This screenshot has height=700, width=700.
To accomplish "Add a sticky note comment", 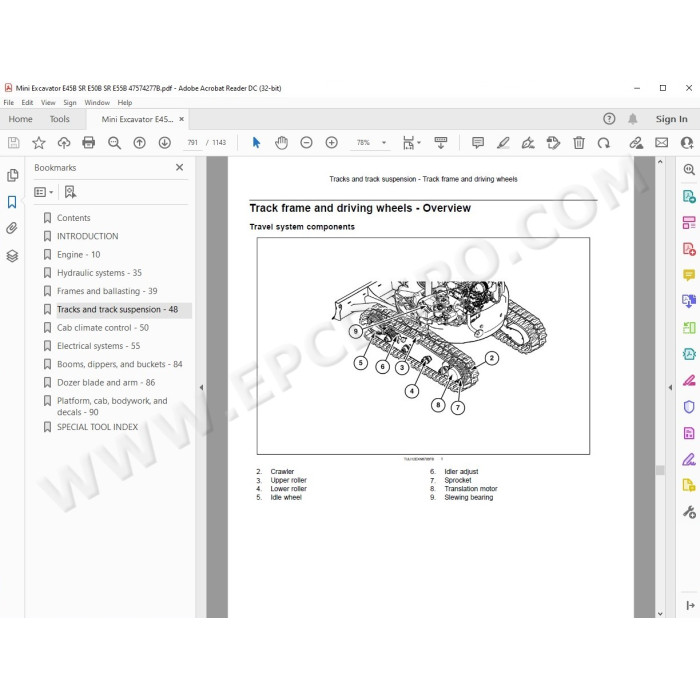I will pyautogui.click(x=478, y=143).
